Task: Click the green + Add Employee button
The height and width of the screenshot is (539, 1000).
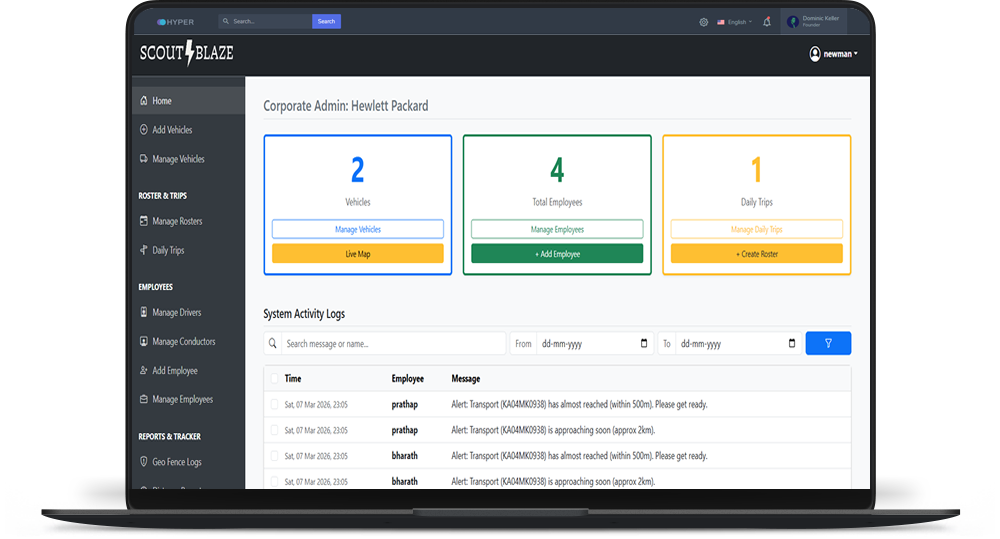Action: click(557, 254)
